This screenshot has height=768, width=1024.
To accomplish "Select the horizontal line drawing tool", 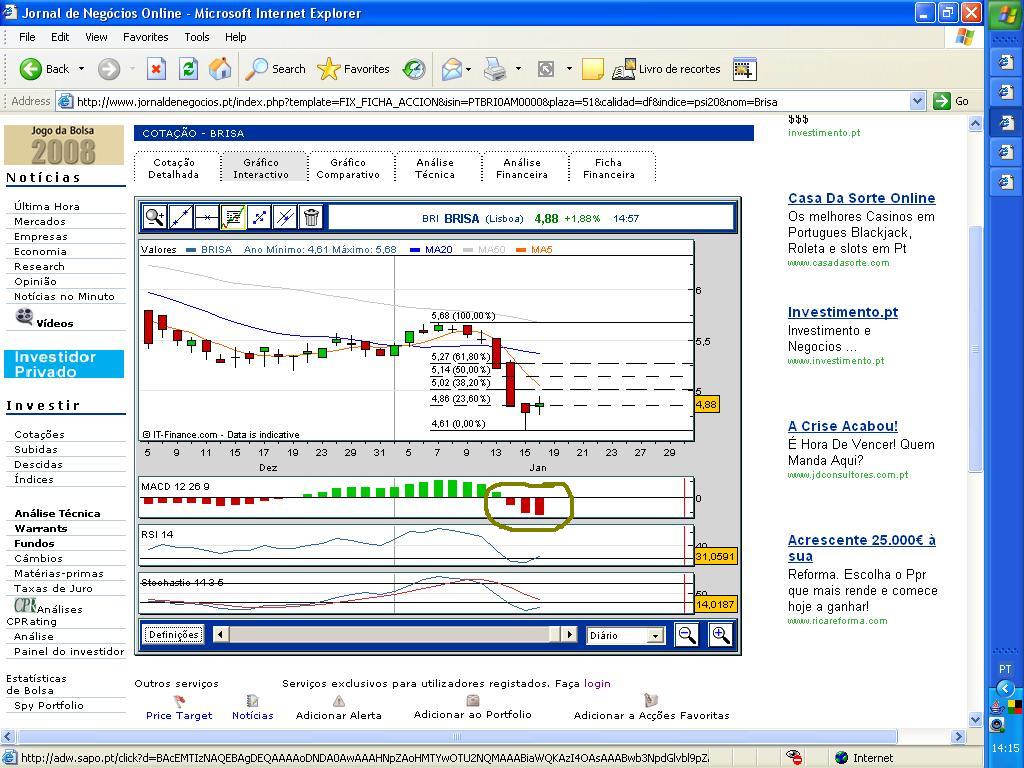I will (207, 217).
